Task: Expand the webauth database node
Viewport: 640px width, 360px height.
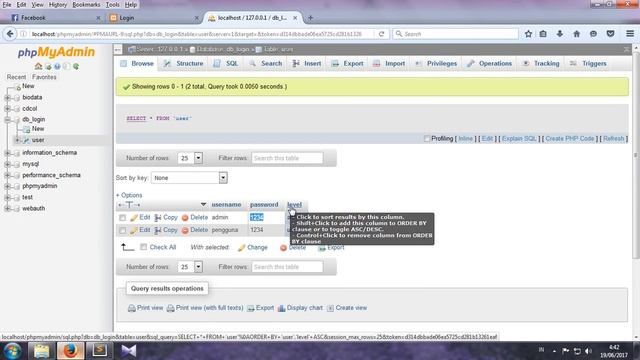Action: (7, 209)
